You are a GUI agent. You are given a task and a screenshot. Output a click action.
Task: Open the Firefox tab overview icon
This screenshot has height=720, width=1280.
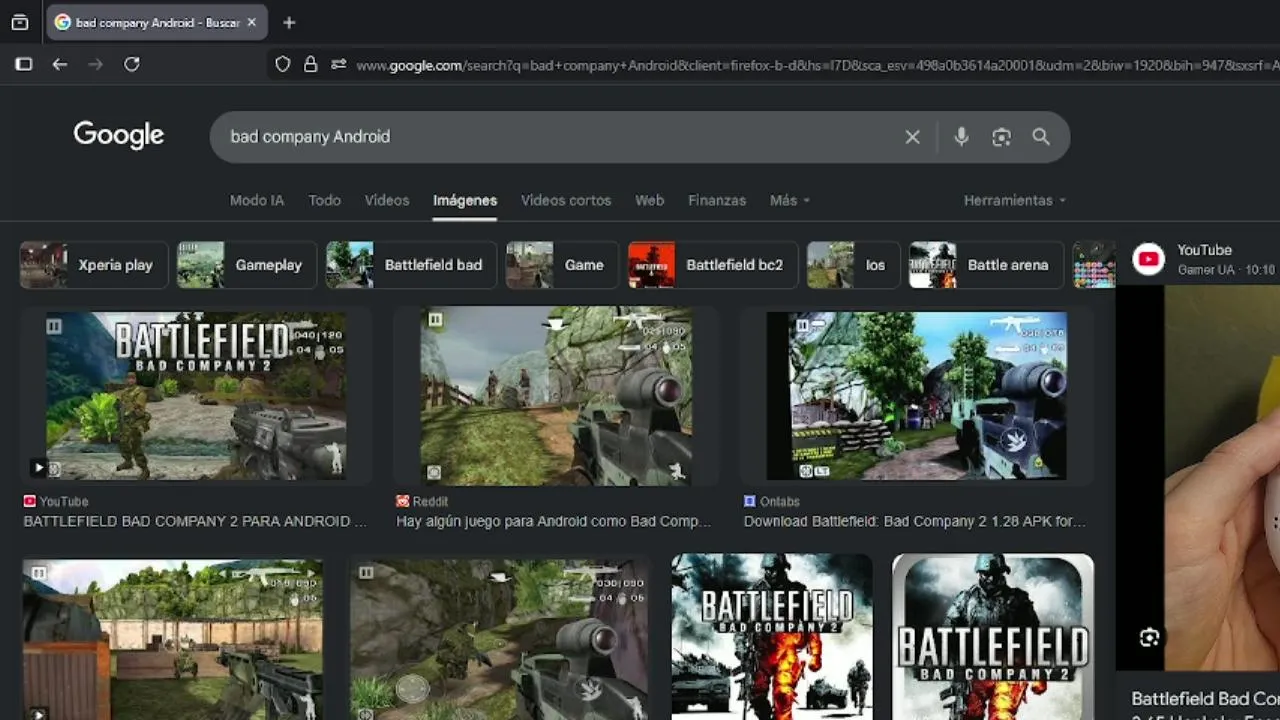point(20,22)
